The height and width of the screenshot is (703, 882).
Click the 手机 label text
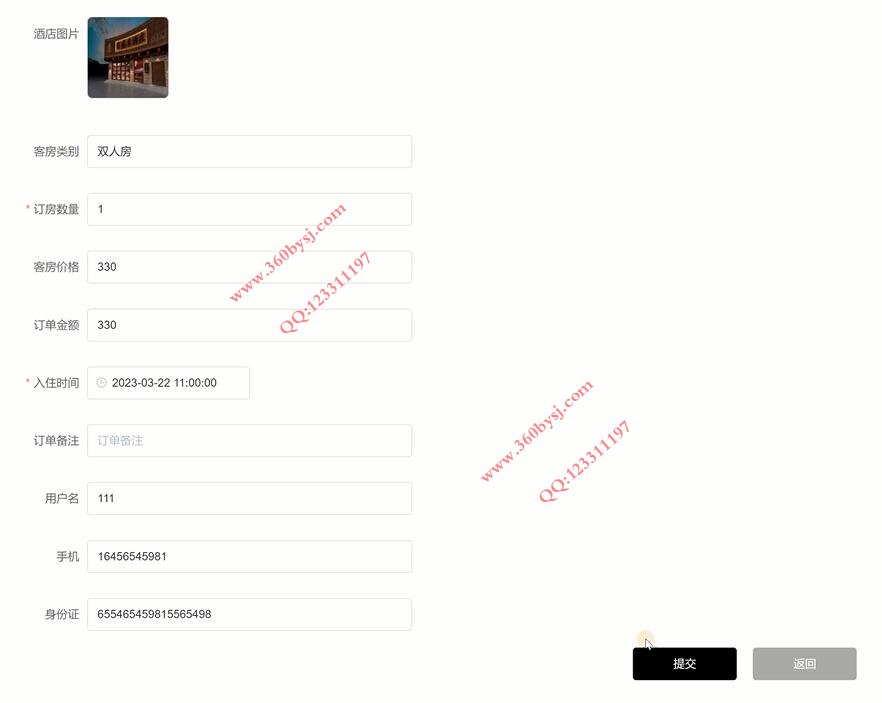[68, 556]
